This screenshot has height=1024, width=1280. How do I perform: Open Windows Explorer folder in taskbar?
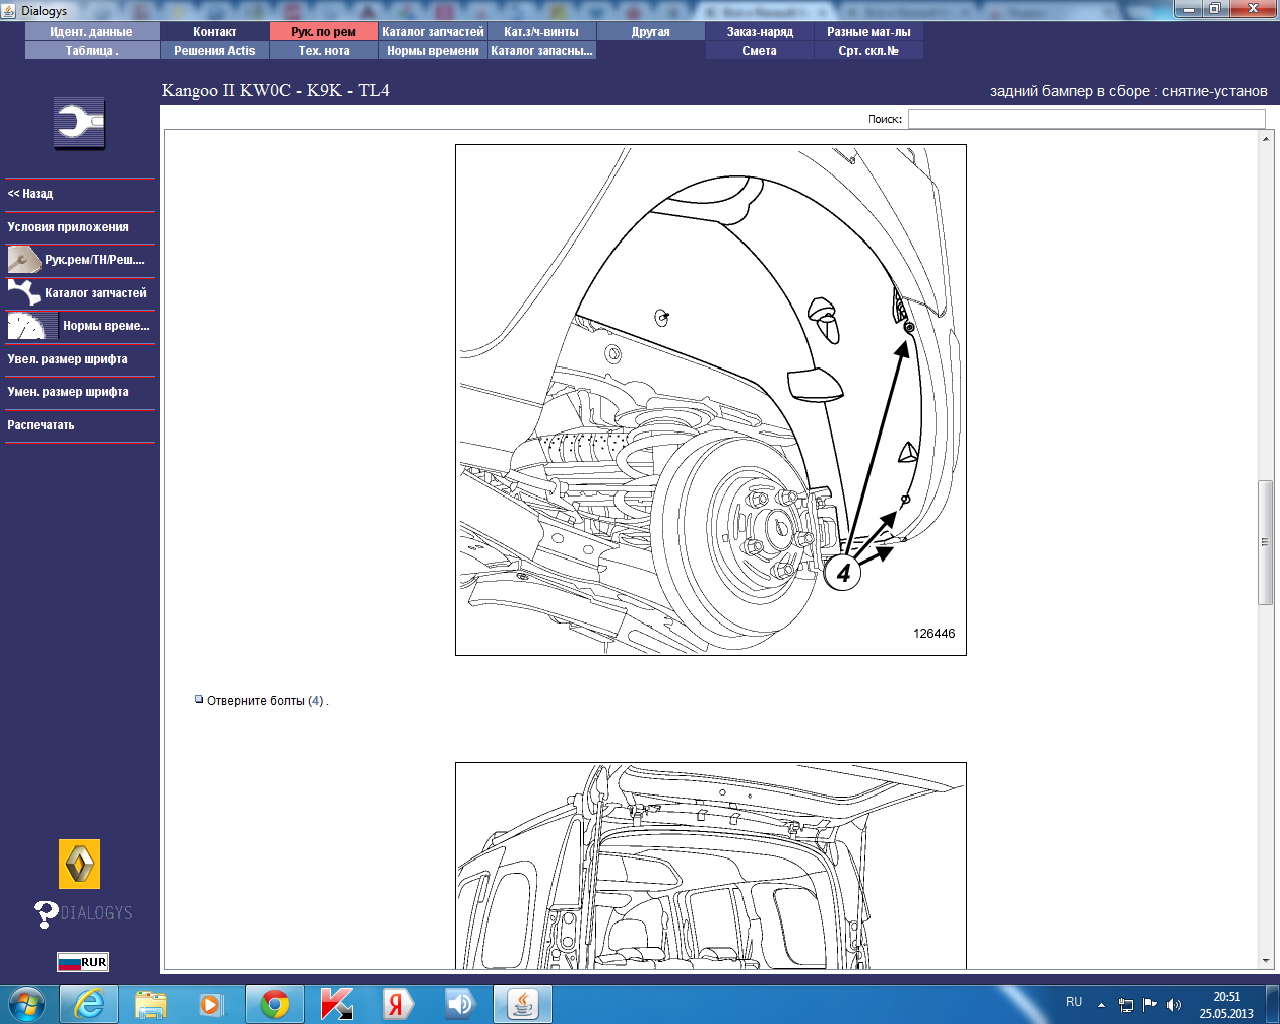click(151, 1004)
